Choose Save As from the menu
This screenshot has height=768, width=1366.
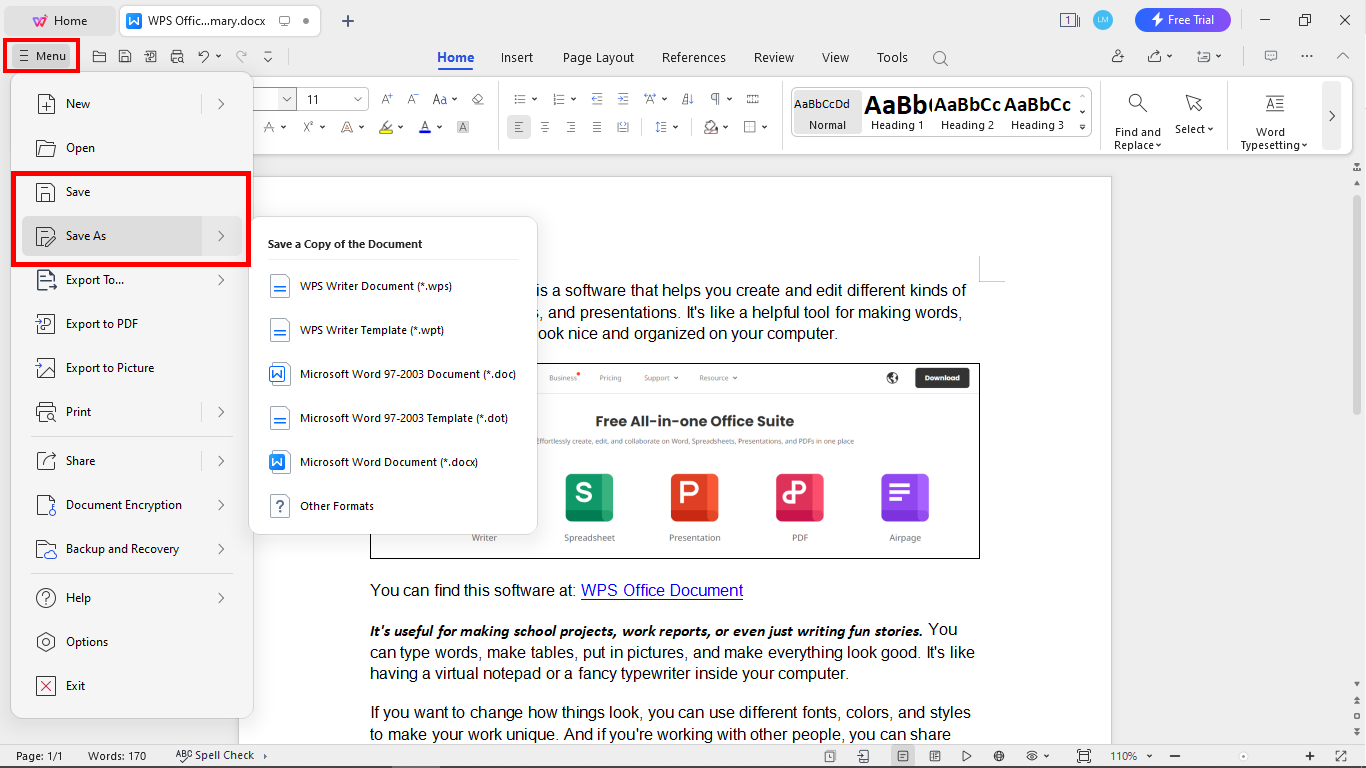pyautogui.click(x=85, y=235)
